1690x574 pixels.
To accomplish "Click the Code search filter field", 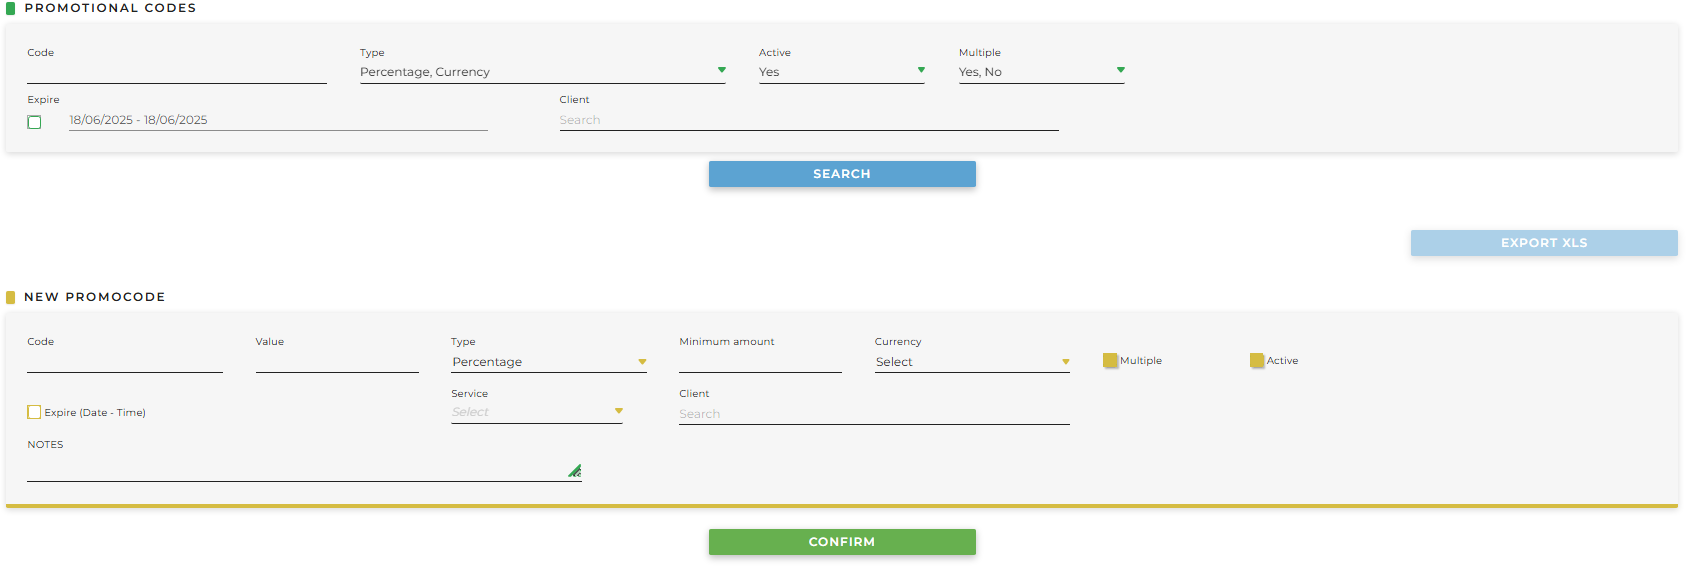I will pos(176,73).
